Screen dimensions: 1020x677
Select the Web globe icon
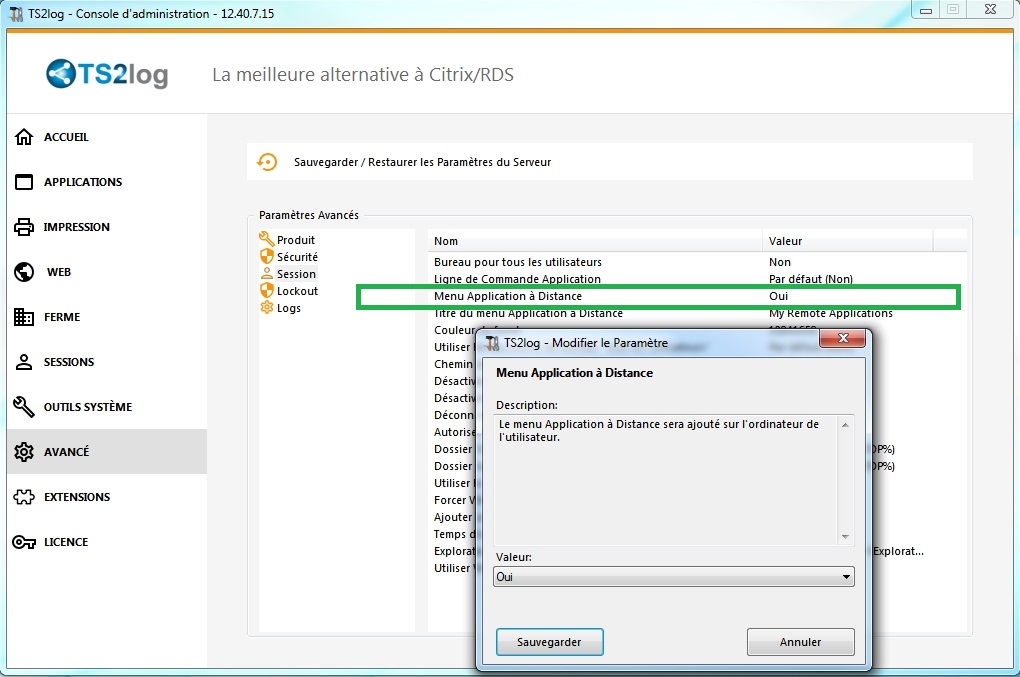[24, 272]
